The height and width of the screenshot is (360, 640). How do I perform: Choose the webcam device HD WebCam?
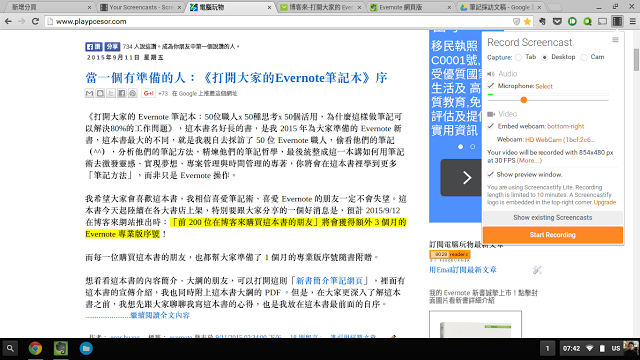[x=559, y=140]
